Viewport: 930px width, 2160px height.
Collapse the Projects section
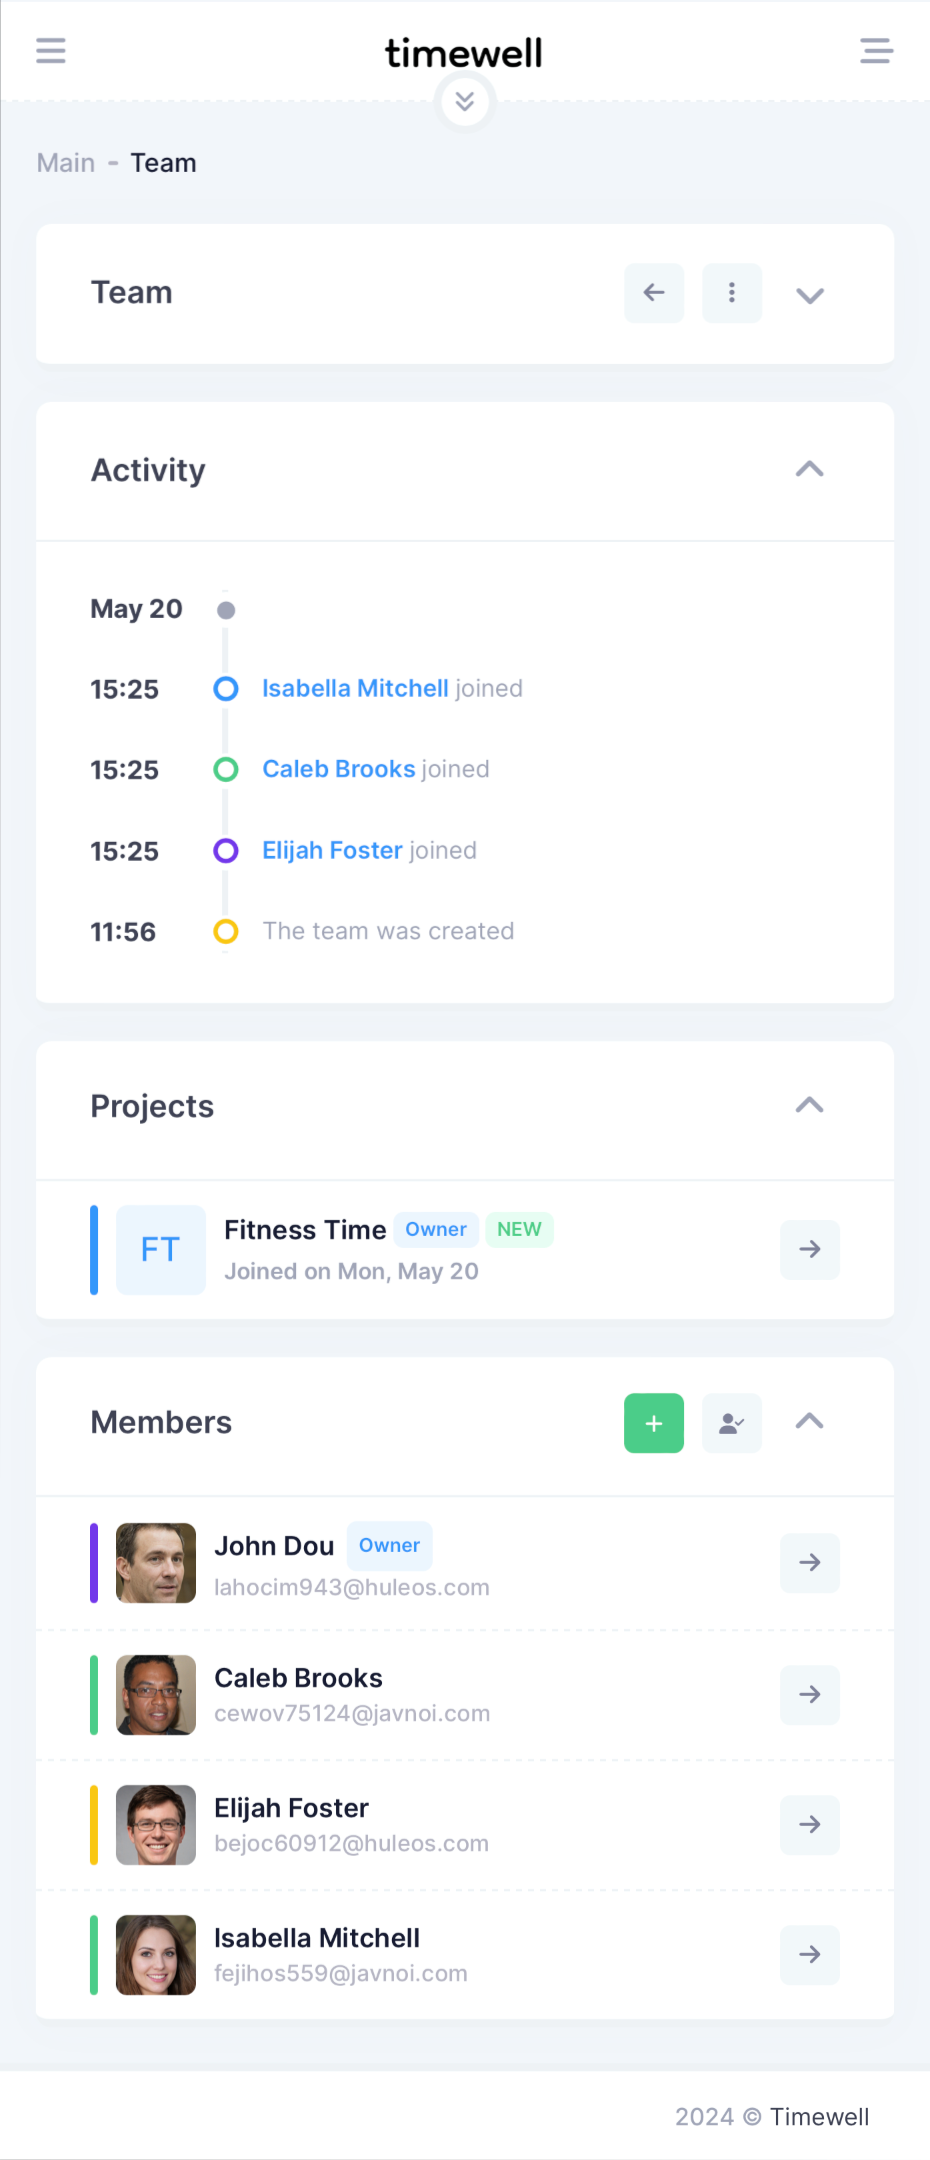[x=810, y=1105]
